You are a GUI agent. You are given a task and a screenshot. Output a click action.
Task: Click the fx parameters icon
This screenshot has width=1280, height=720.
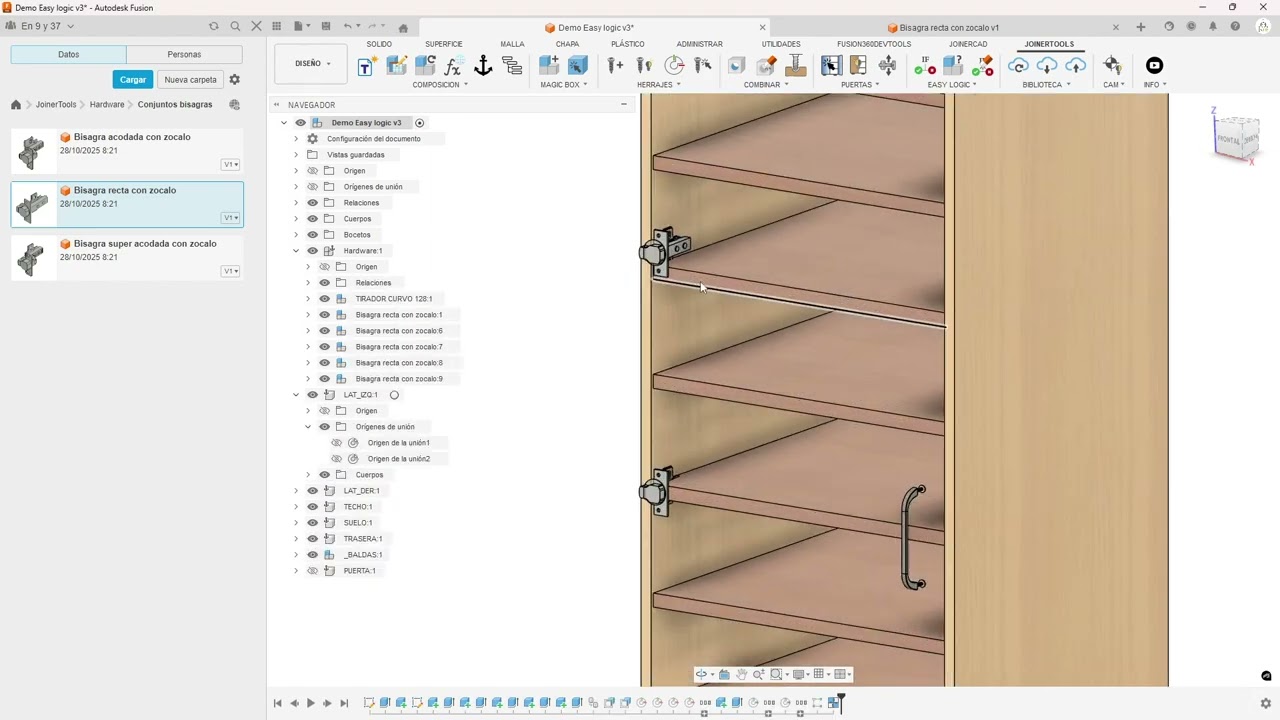pyautogui.click(x=453, y=66)
